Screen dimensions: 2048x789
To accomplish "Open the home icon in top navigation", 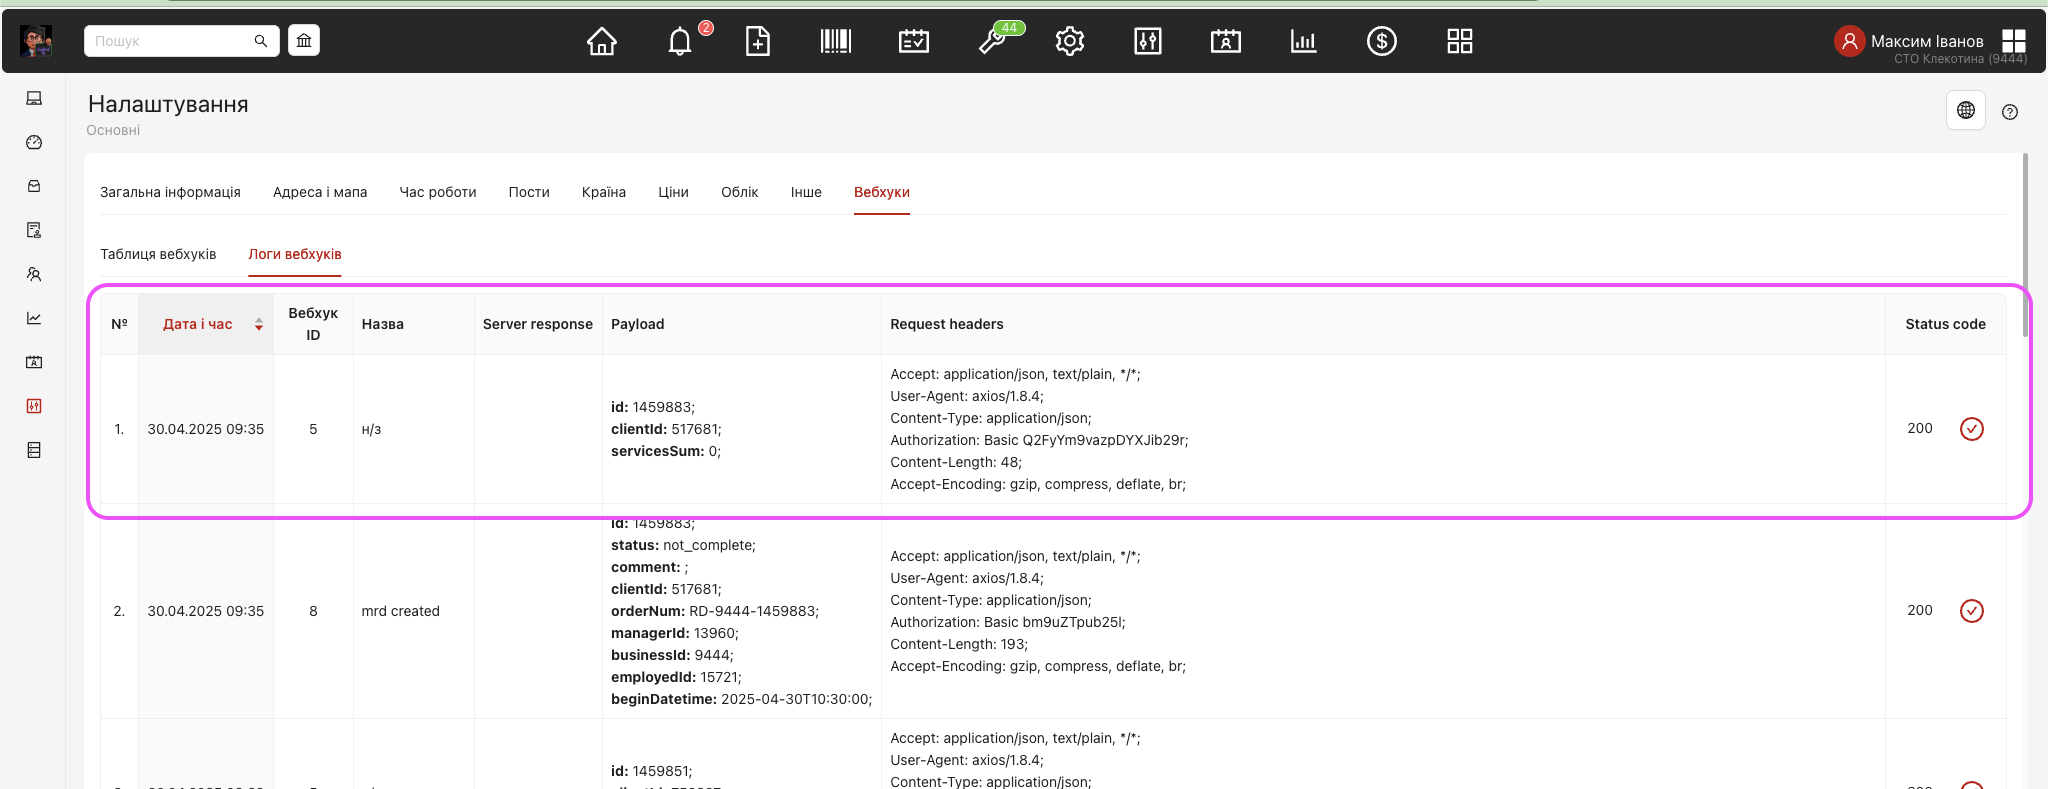I will pyautogui.click(x=602, y=41).
